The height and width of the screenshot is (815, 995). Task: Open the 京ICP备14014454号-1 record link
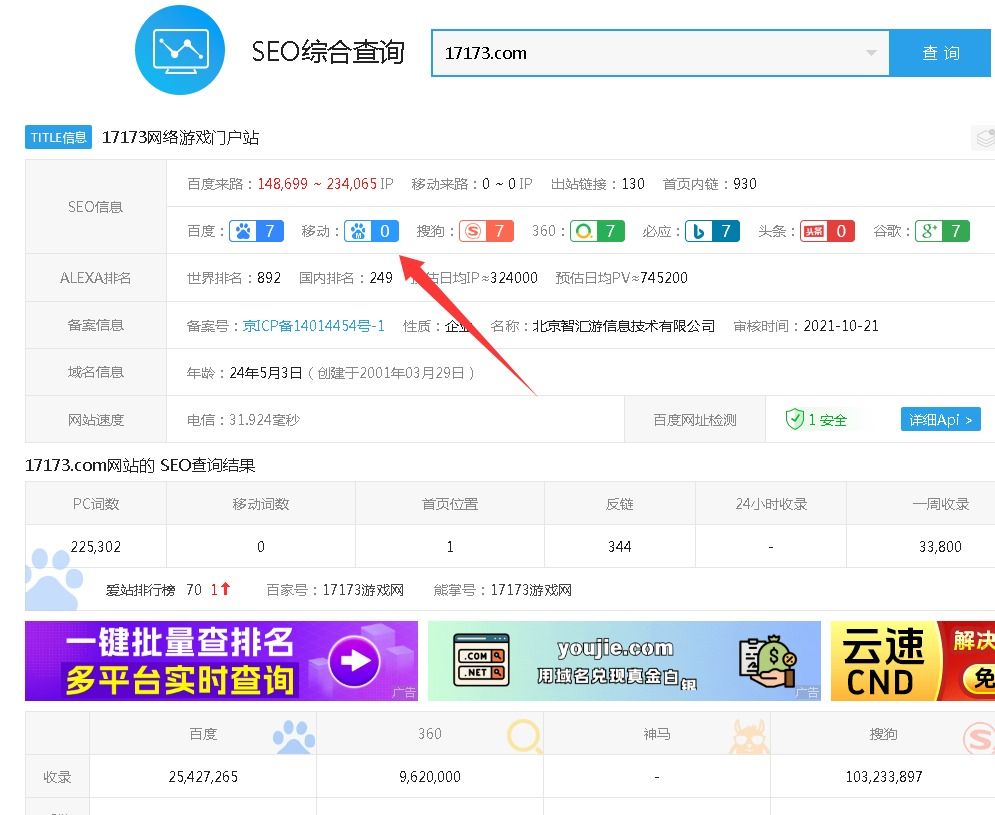click(314, 326)
